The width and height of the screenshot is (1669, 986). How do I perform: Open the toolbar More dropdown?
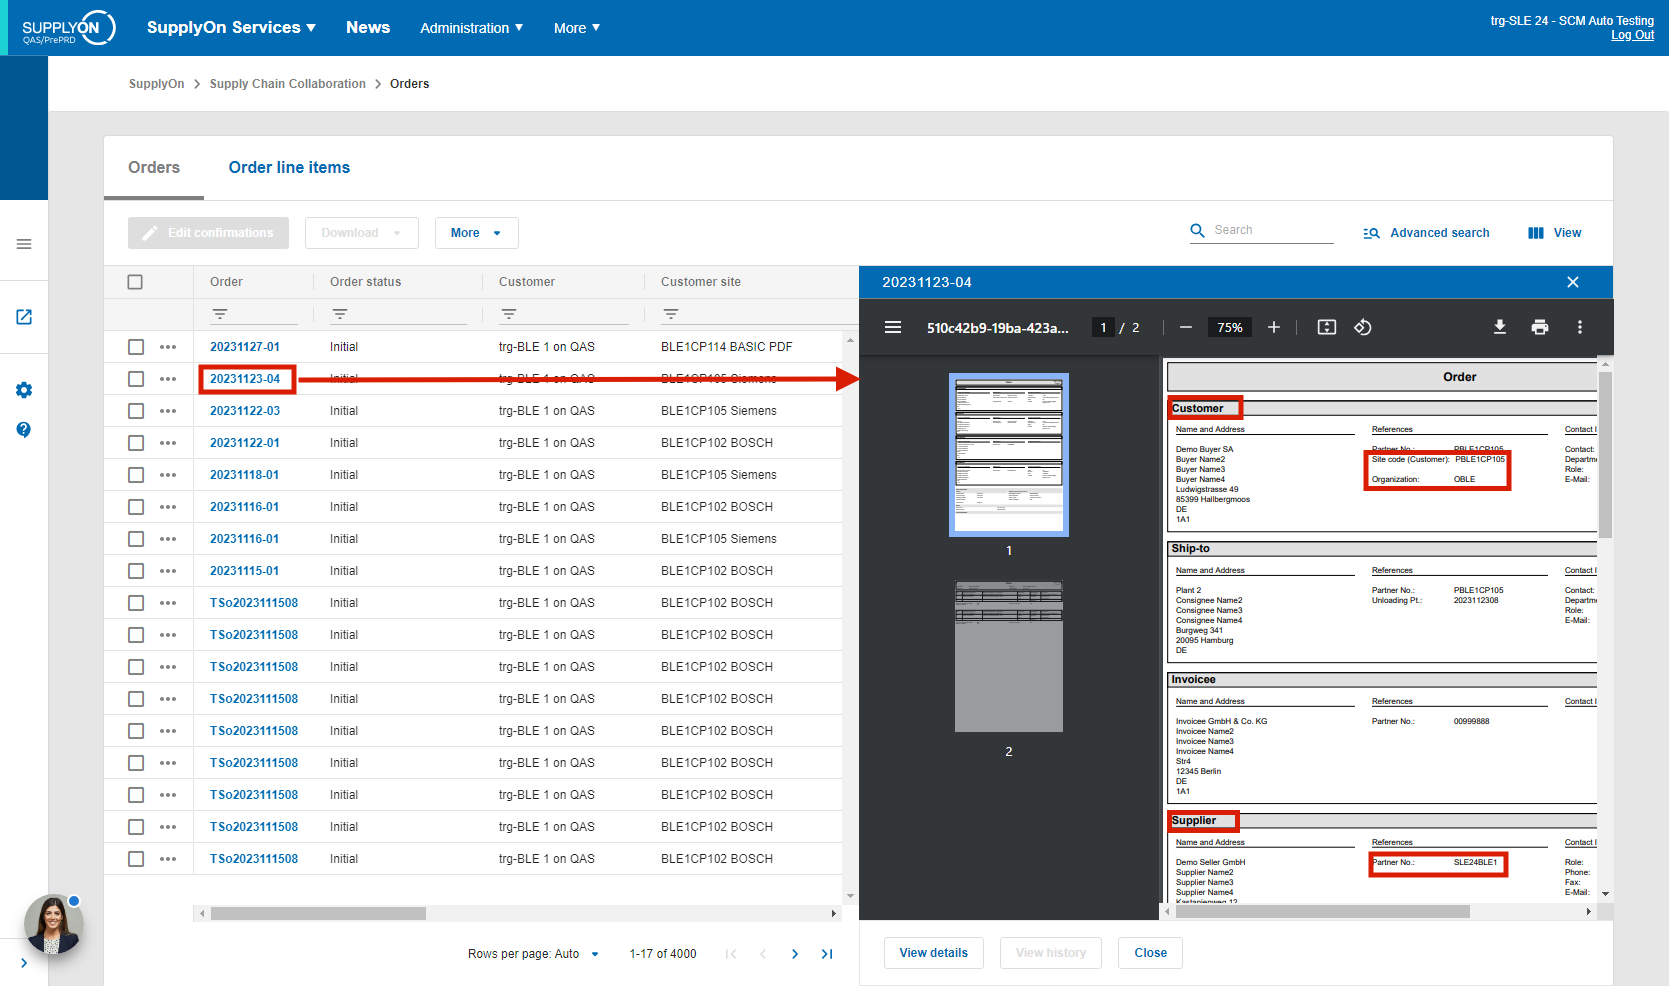pos(476,233)
